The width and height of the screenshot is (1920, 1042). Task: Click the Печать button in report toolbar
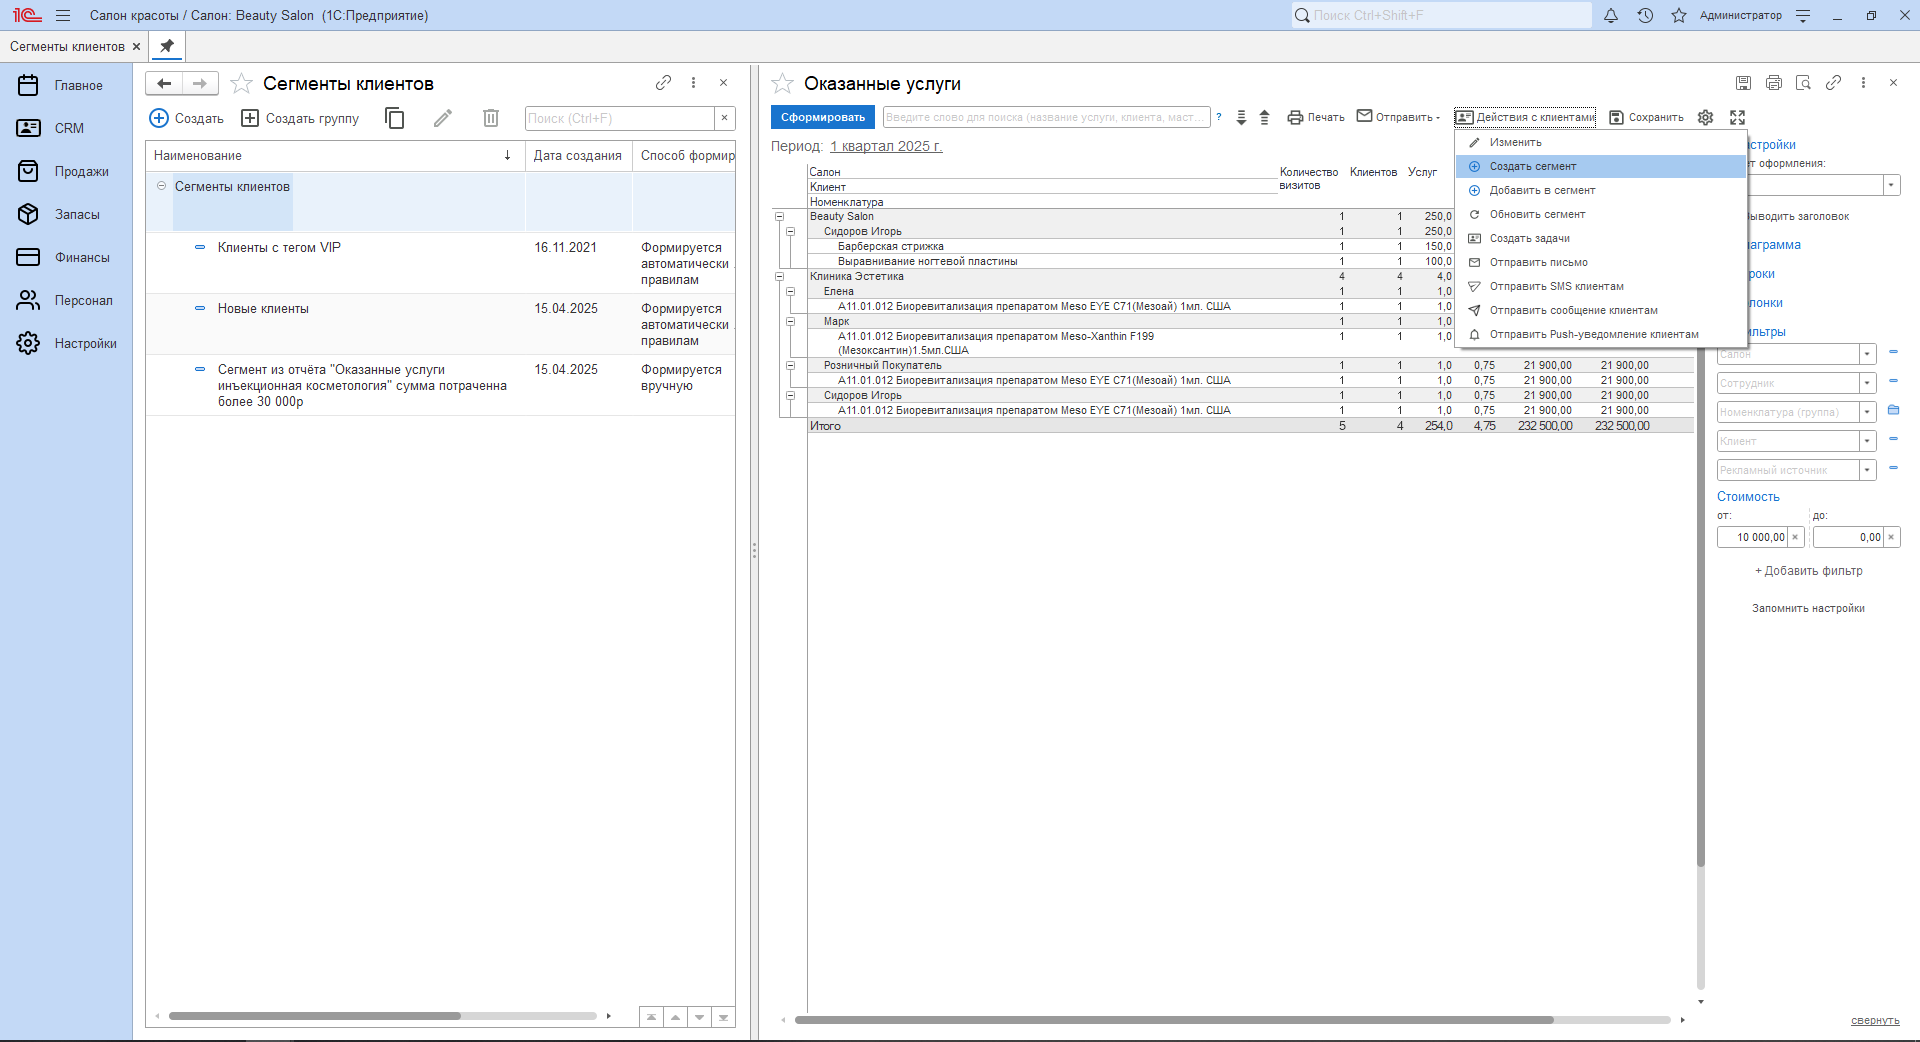coord(1315,117)
